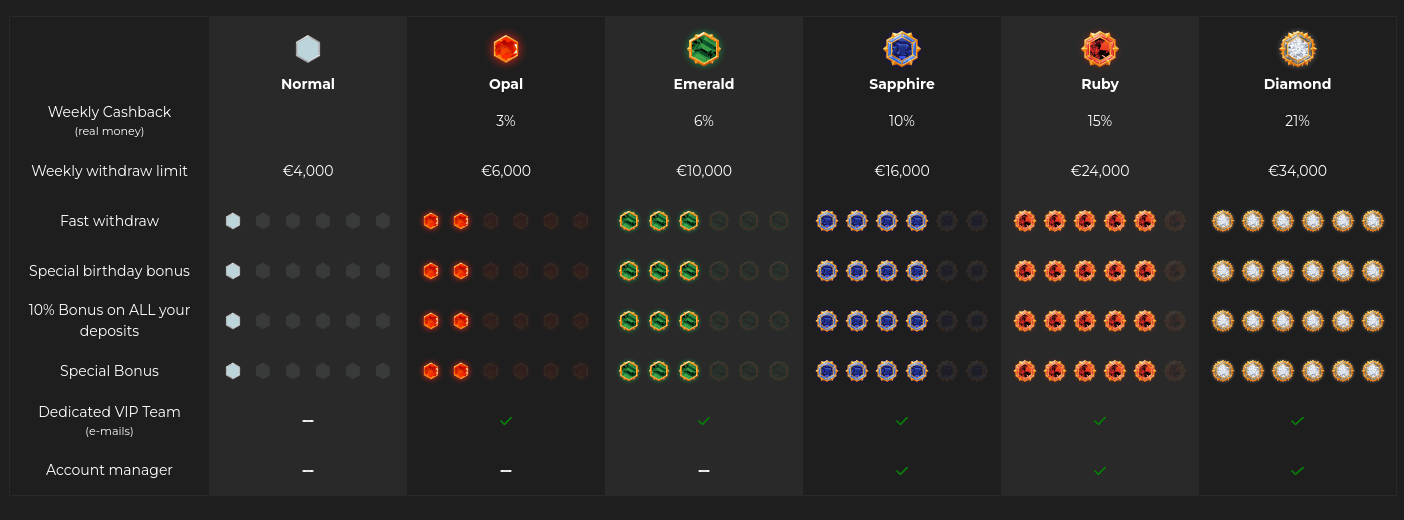
Task: Select the Sapphire column heading
Action: tap(902, 84)
